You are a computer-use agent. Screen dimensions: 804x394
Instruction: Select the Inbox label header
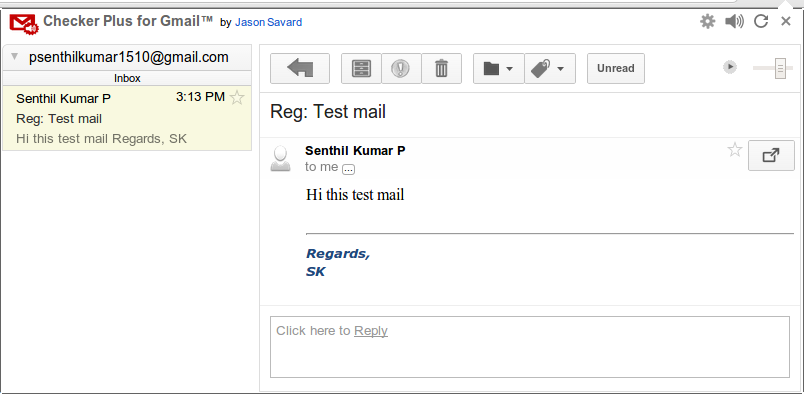click(127, 78)
